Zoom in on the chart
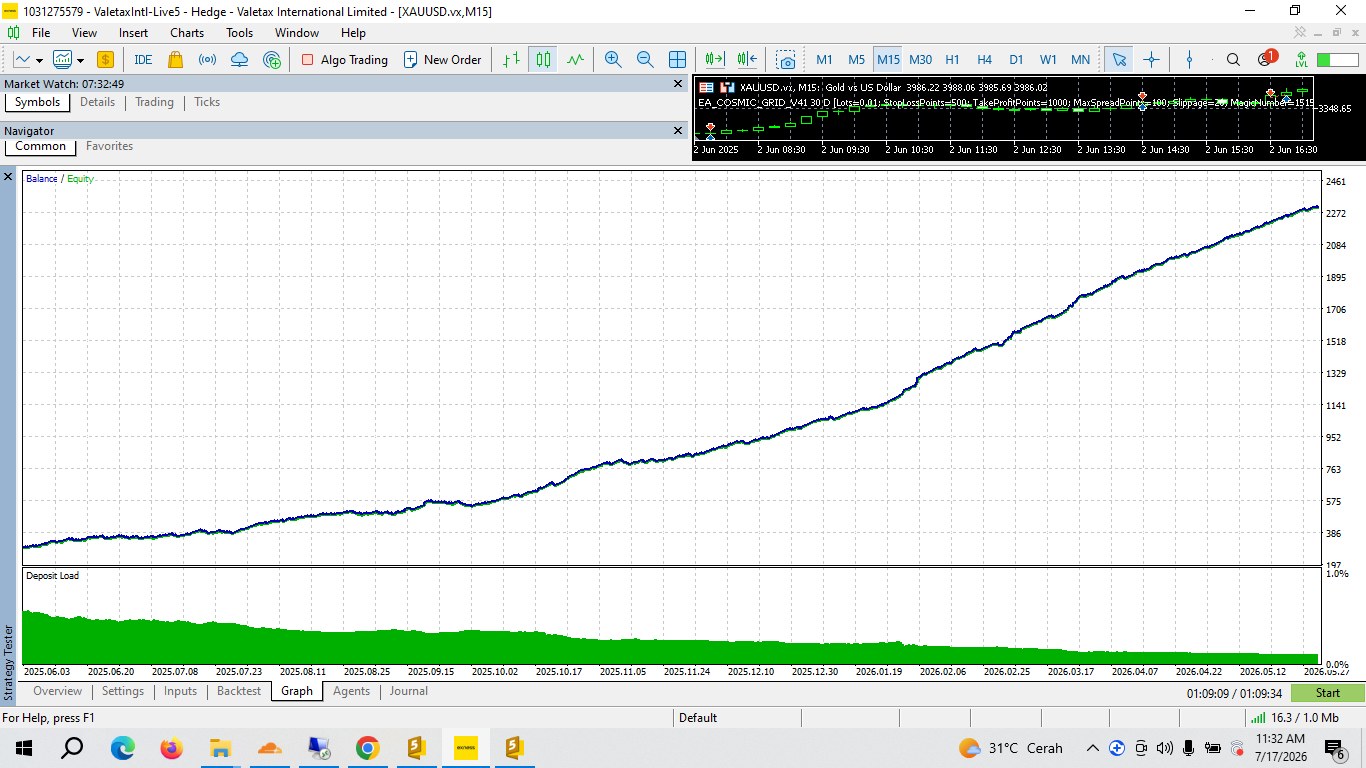This screenshot has height=768, width=1366. (613, 60)
